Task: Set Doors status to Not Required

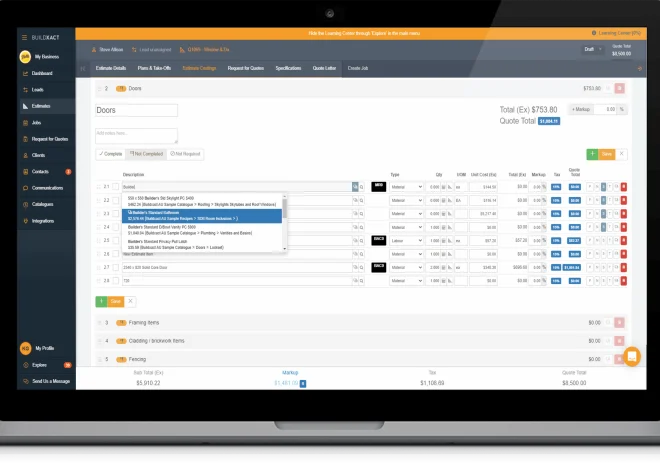Action: (x=185, y=154)
